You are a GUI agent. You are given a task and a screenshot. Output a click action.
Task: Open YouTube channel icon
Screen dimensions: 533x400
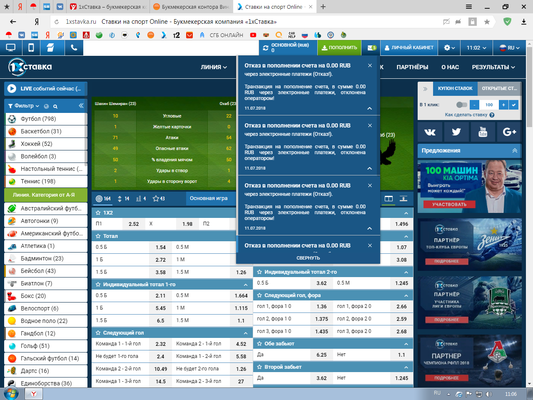pyautogui.click(x=483, y=132)
